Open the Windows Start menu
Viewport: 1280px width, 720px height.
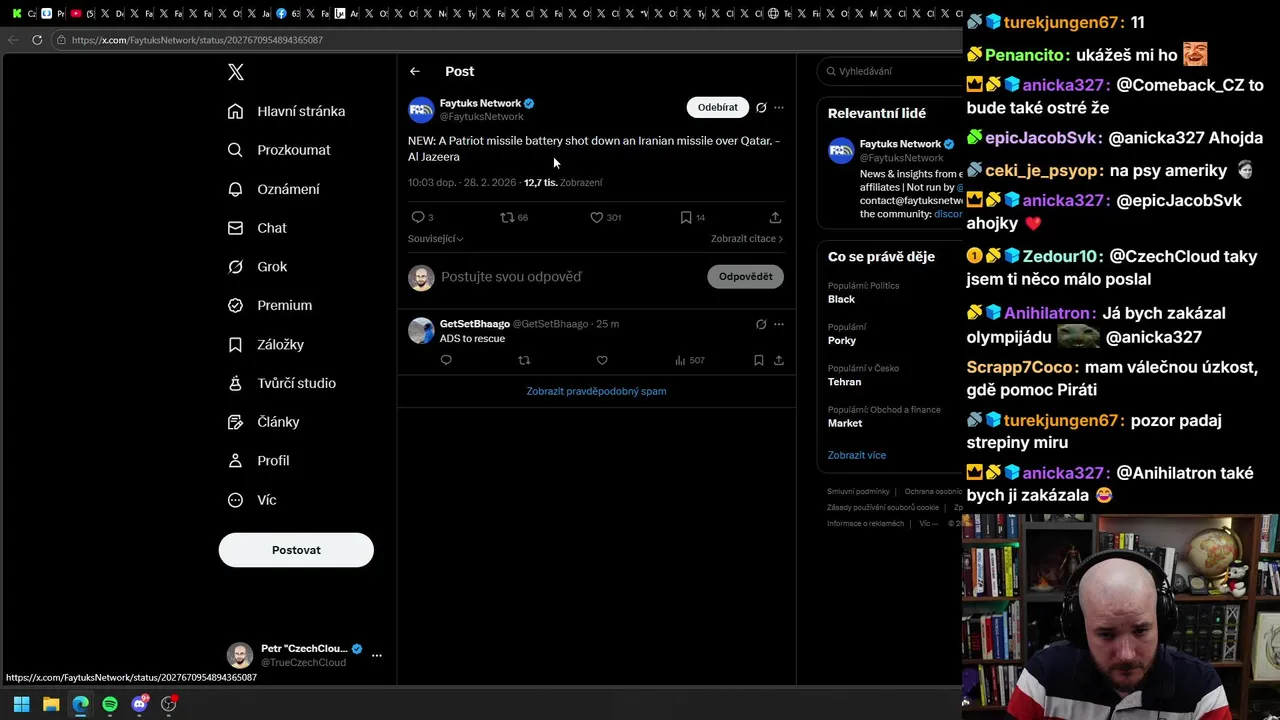pos(21,704)
